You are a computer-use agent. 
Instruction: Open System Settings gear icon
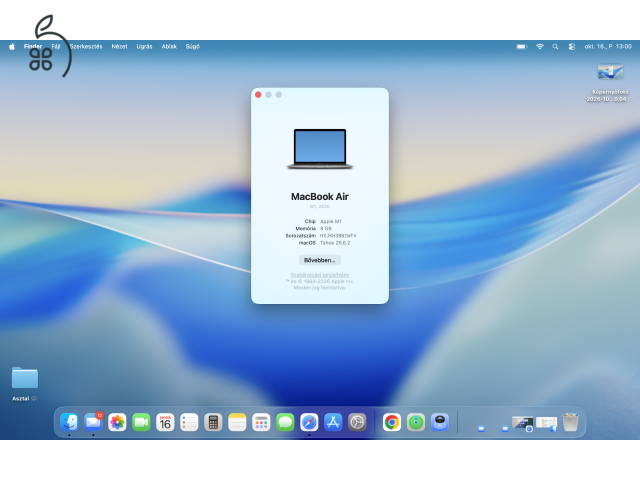point(357,422)
